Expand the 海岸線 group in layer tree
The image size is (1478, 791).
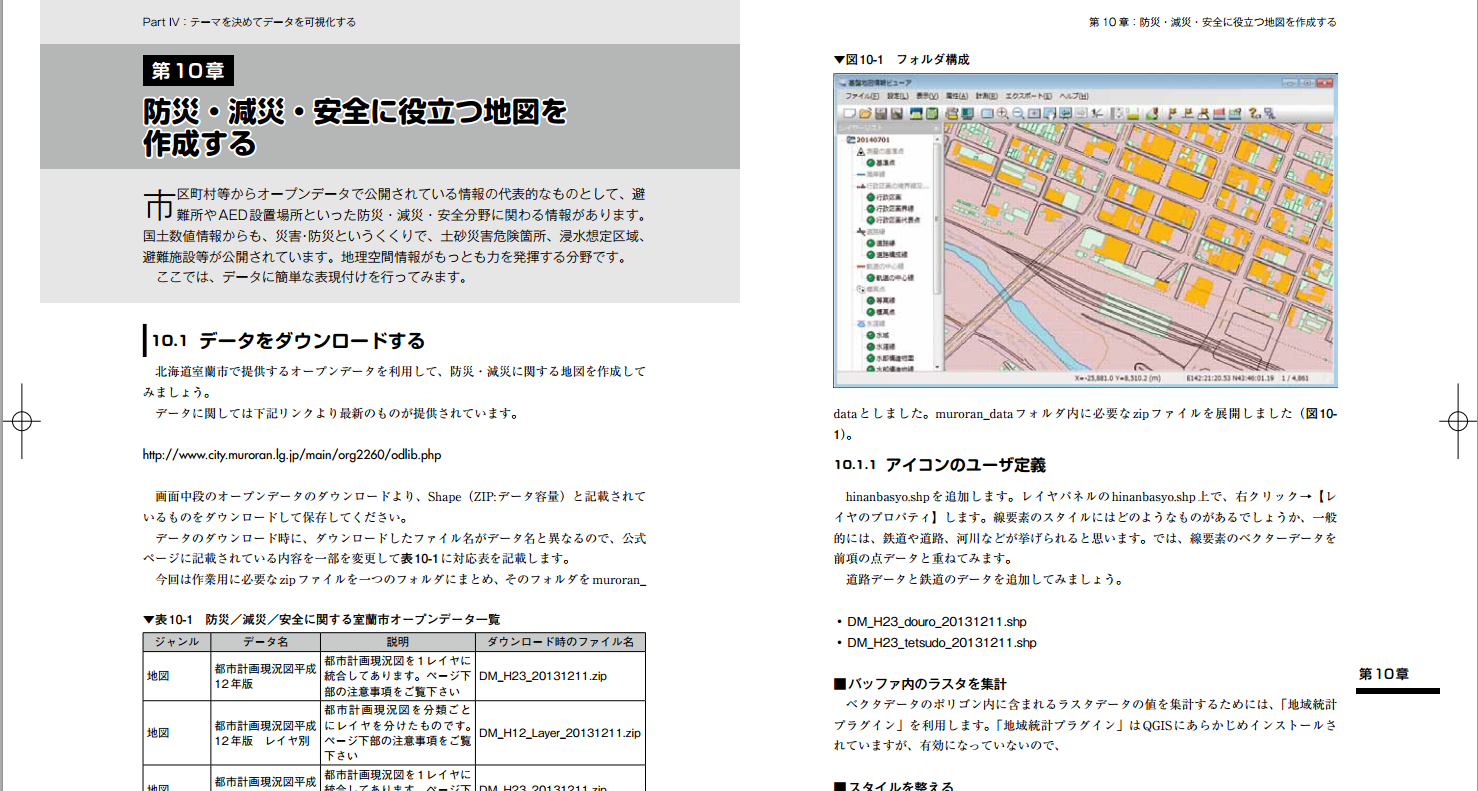861,174
